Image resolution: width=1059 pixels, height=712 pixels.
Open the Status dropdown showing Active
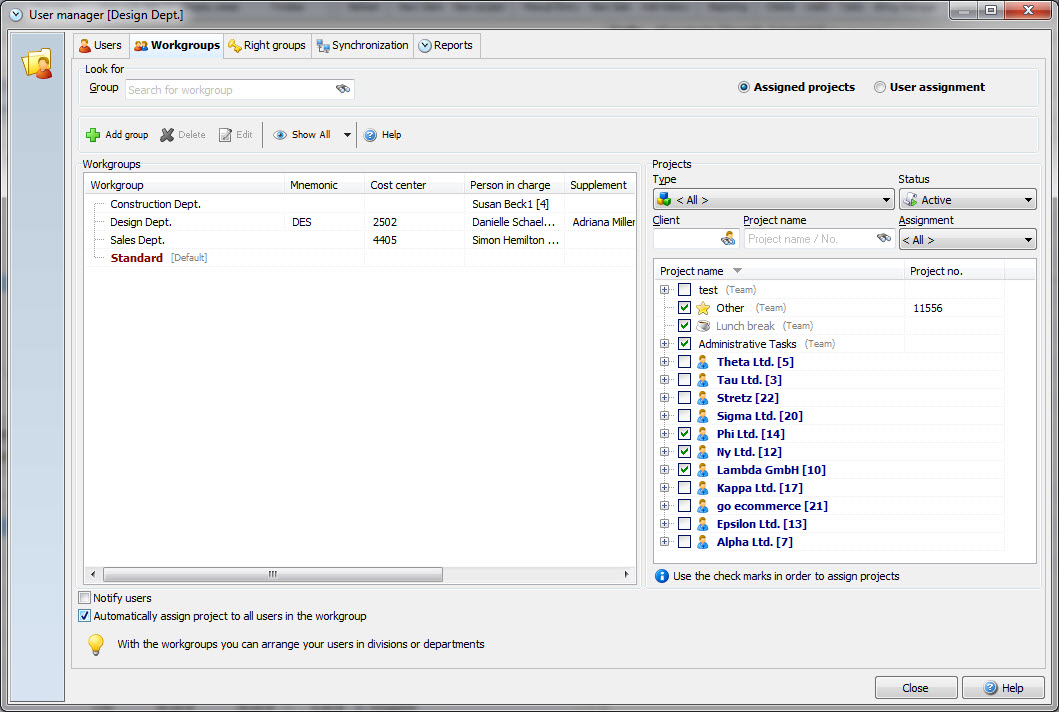pos(967,200)
